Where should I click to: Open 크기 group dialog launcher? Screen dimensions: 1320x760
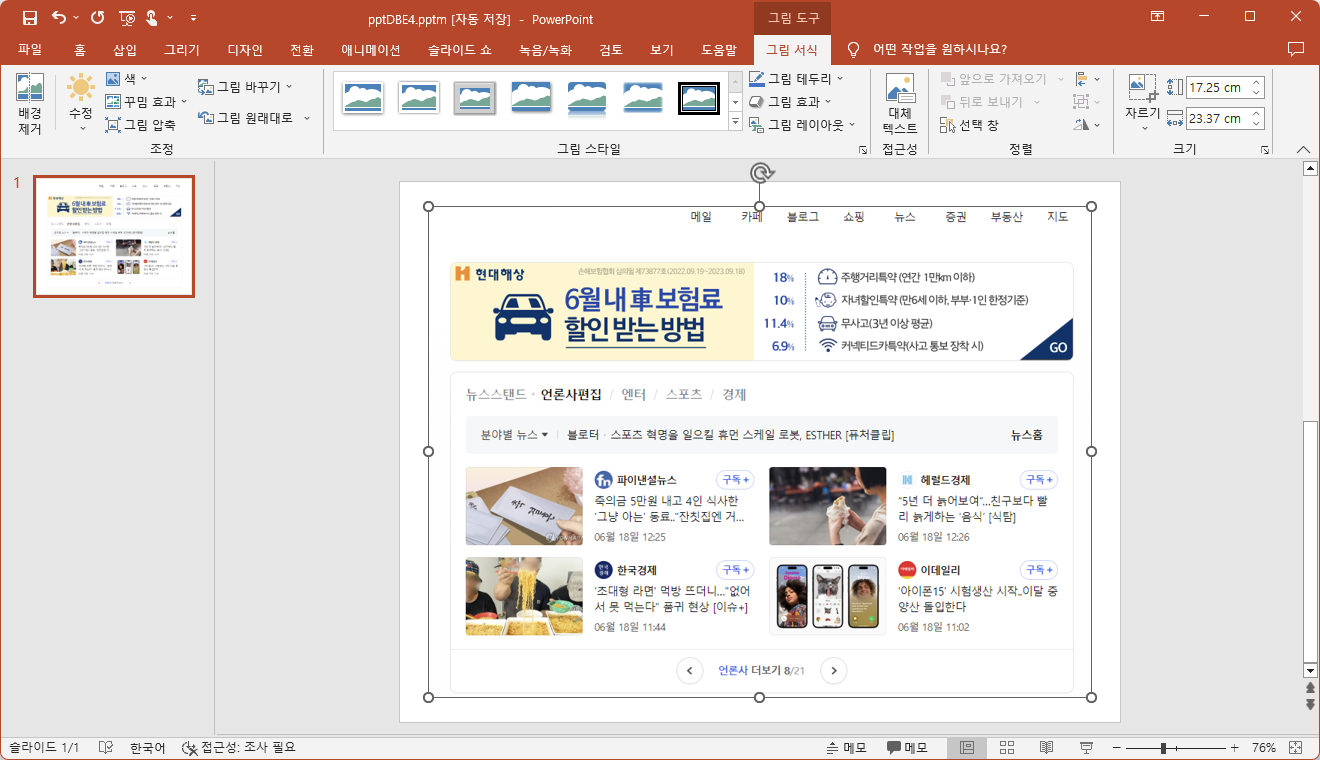pyautogui.click(x=1265, y=149)
